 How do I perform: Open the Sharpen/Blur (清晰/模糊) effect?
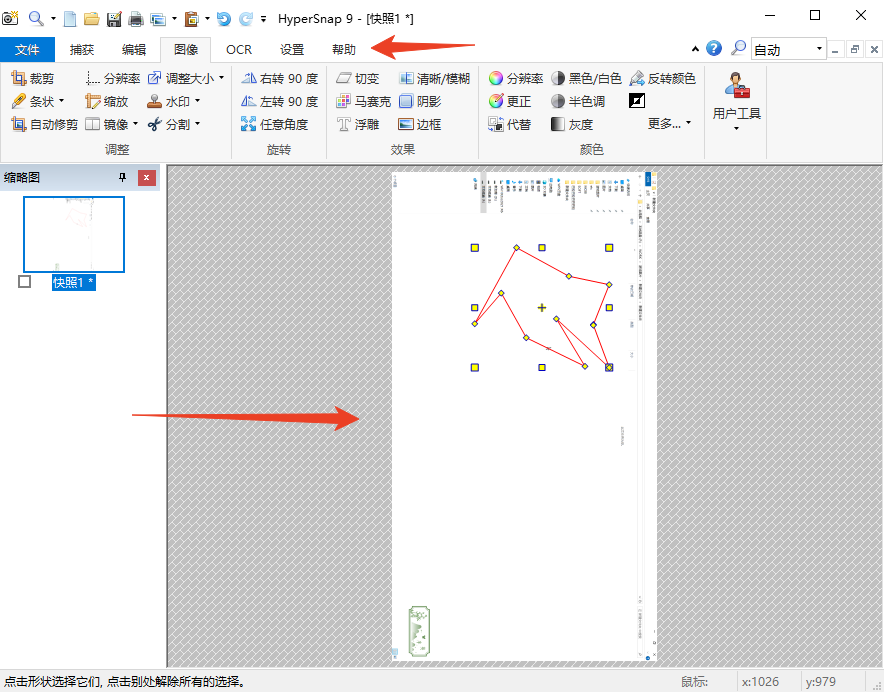[434, 78]
